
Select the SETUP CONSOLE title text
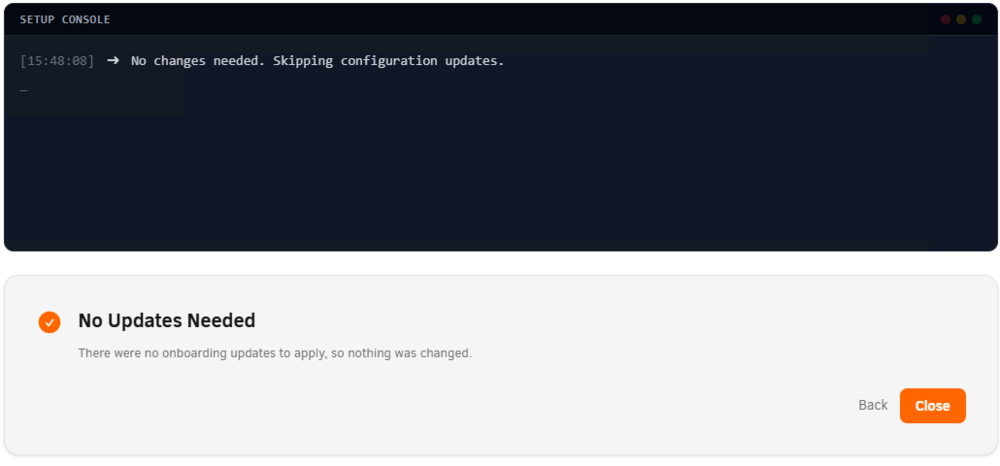(65, 20)
